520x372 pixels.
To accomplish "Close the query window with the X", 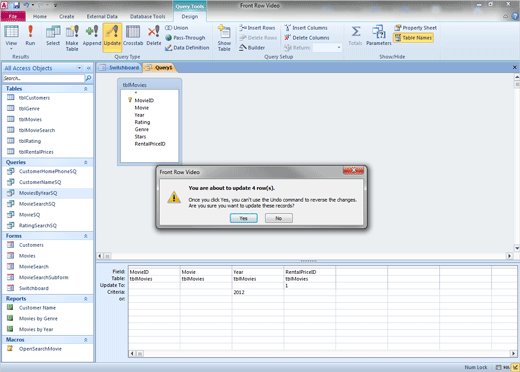I will point(514,67).
